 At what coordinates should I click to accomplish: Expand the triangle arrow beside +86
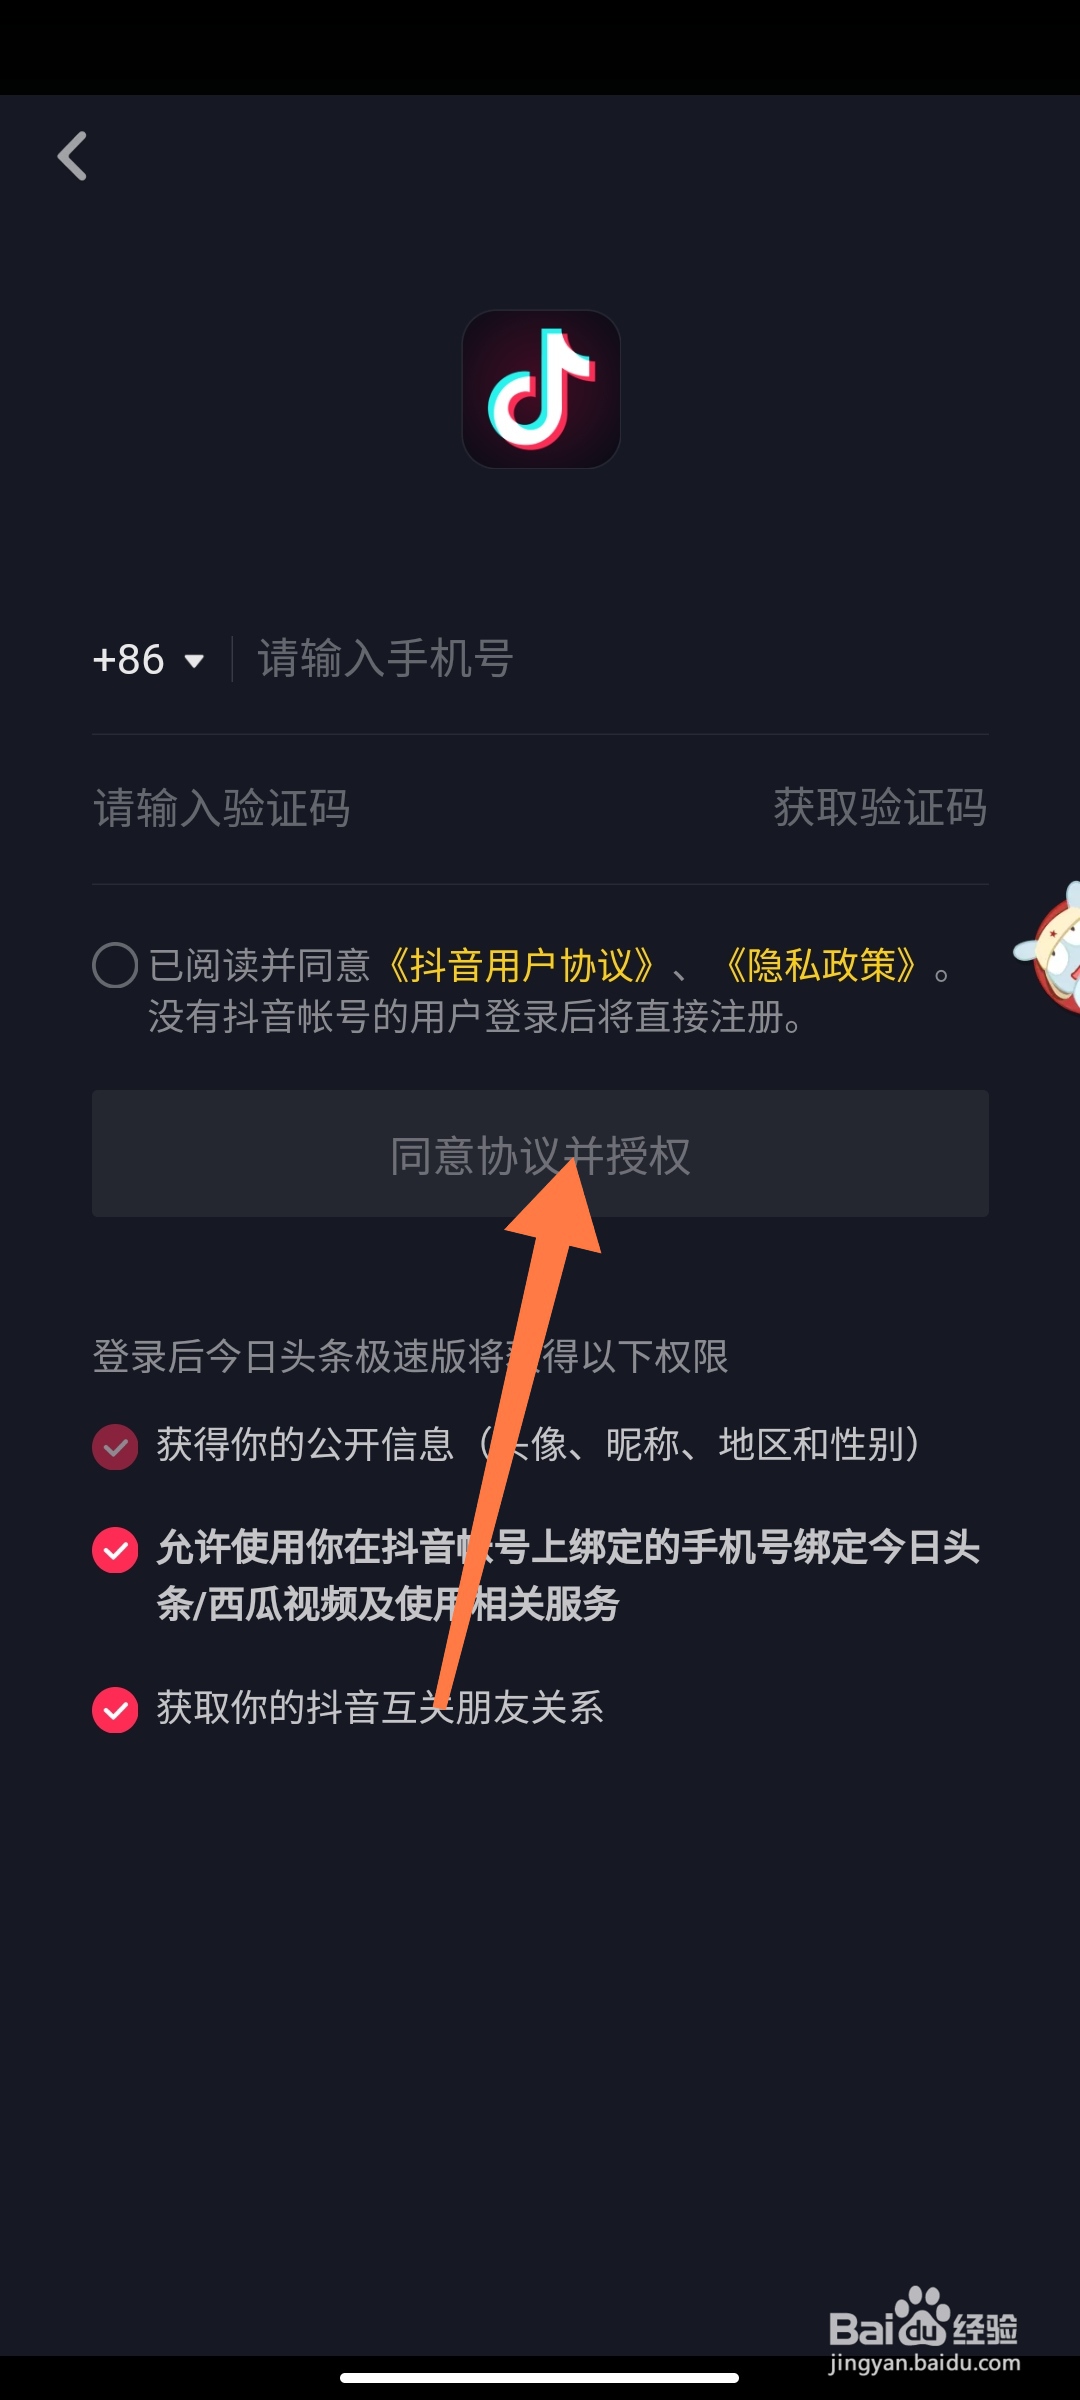click(194, 661)
